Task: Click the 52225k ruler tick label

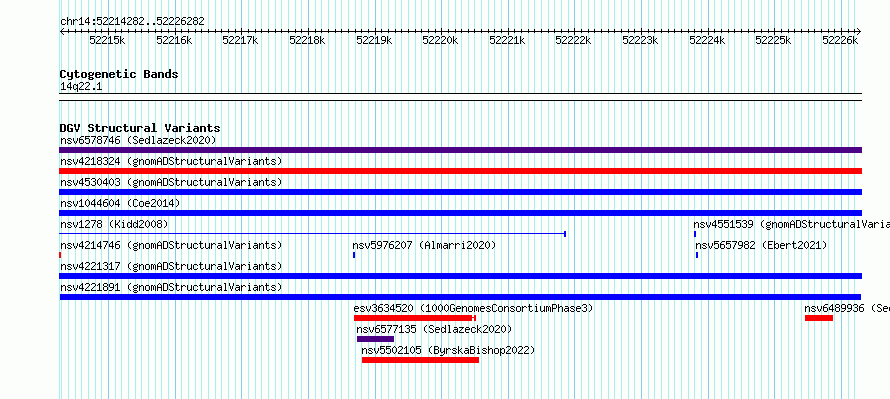Action: [773, 40]
